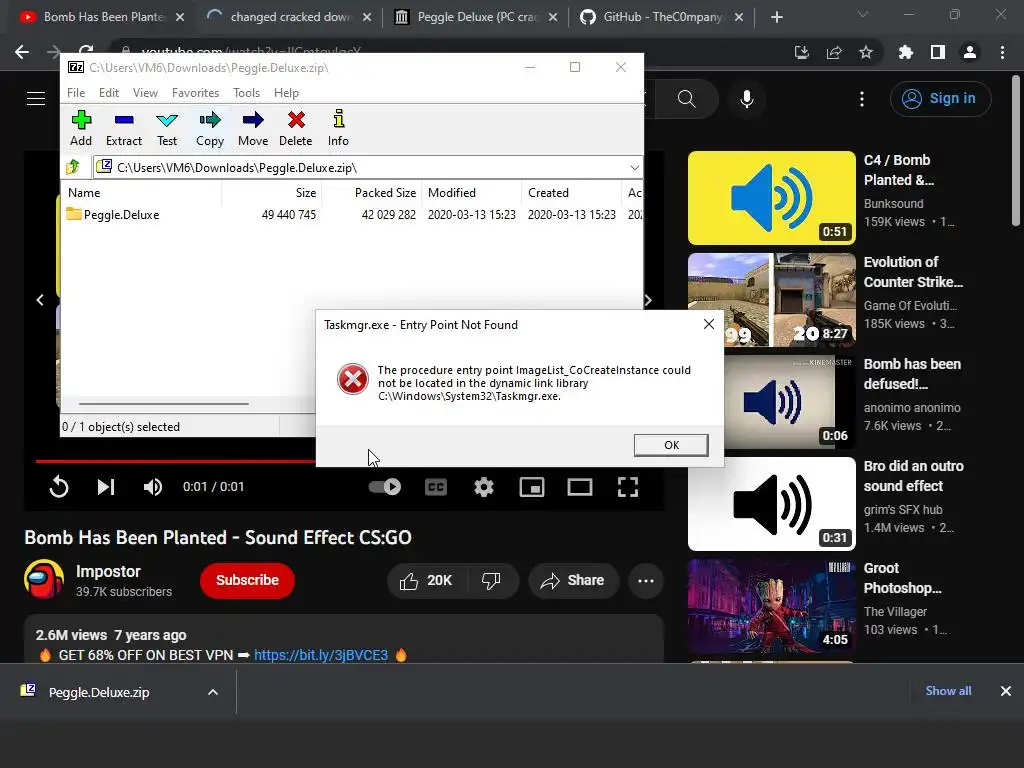Open the Help menu in 7-Zip
The image size is (1024, 768).
[286, 93]
